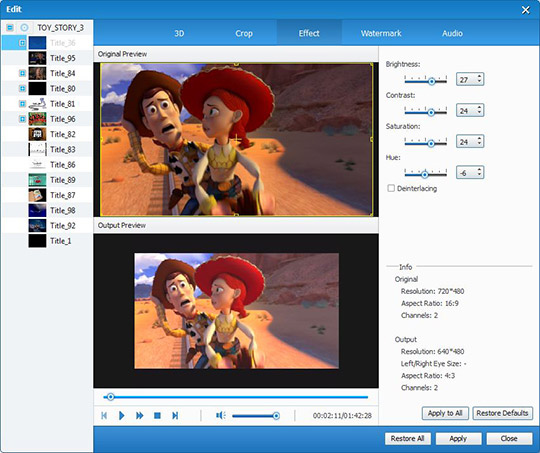Image resolution: width=540 pixels, height=453 pixels.
Task: Decrease Saturation value with down arrow
Action: (479, 144)
